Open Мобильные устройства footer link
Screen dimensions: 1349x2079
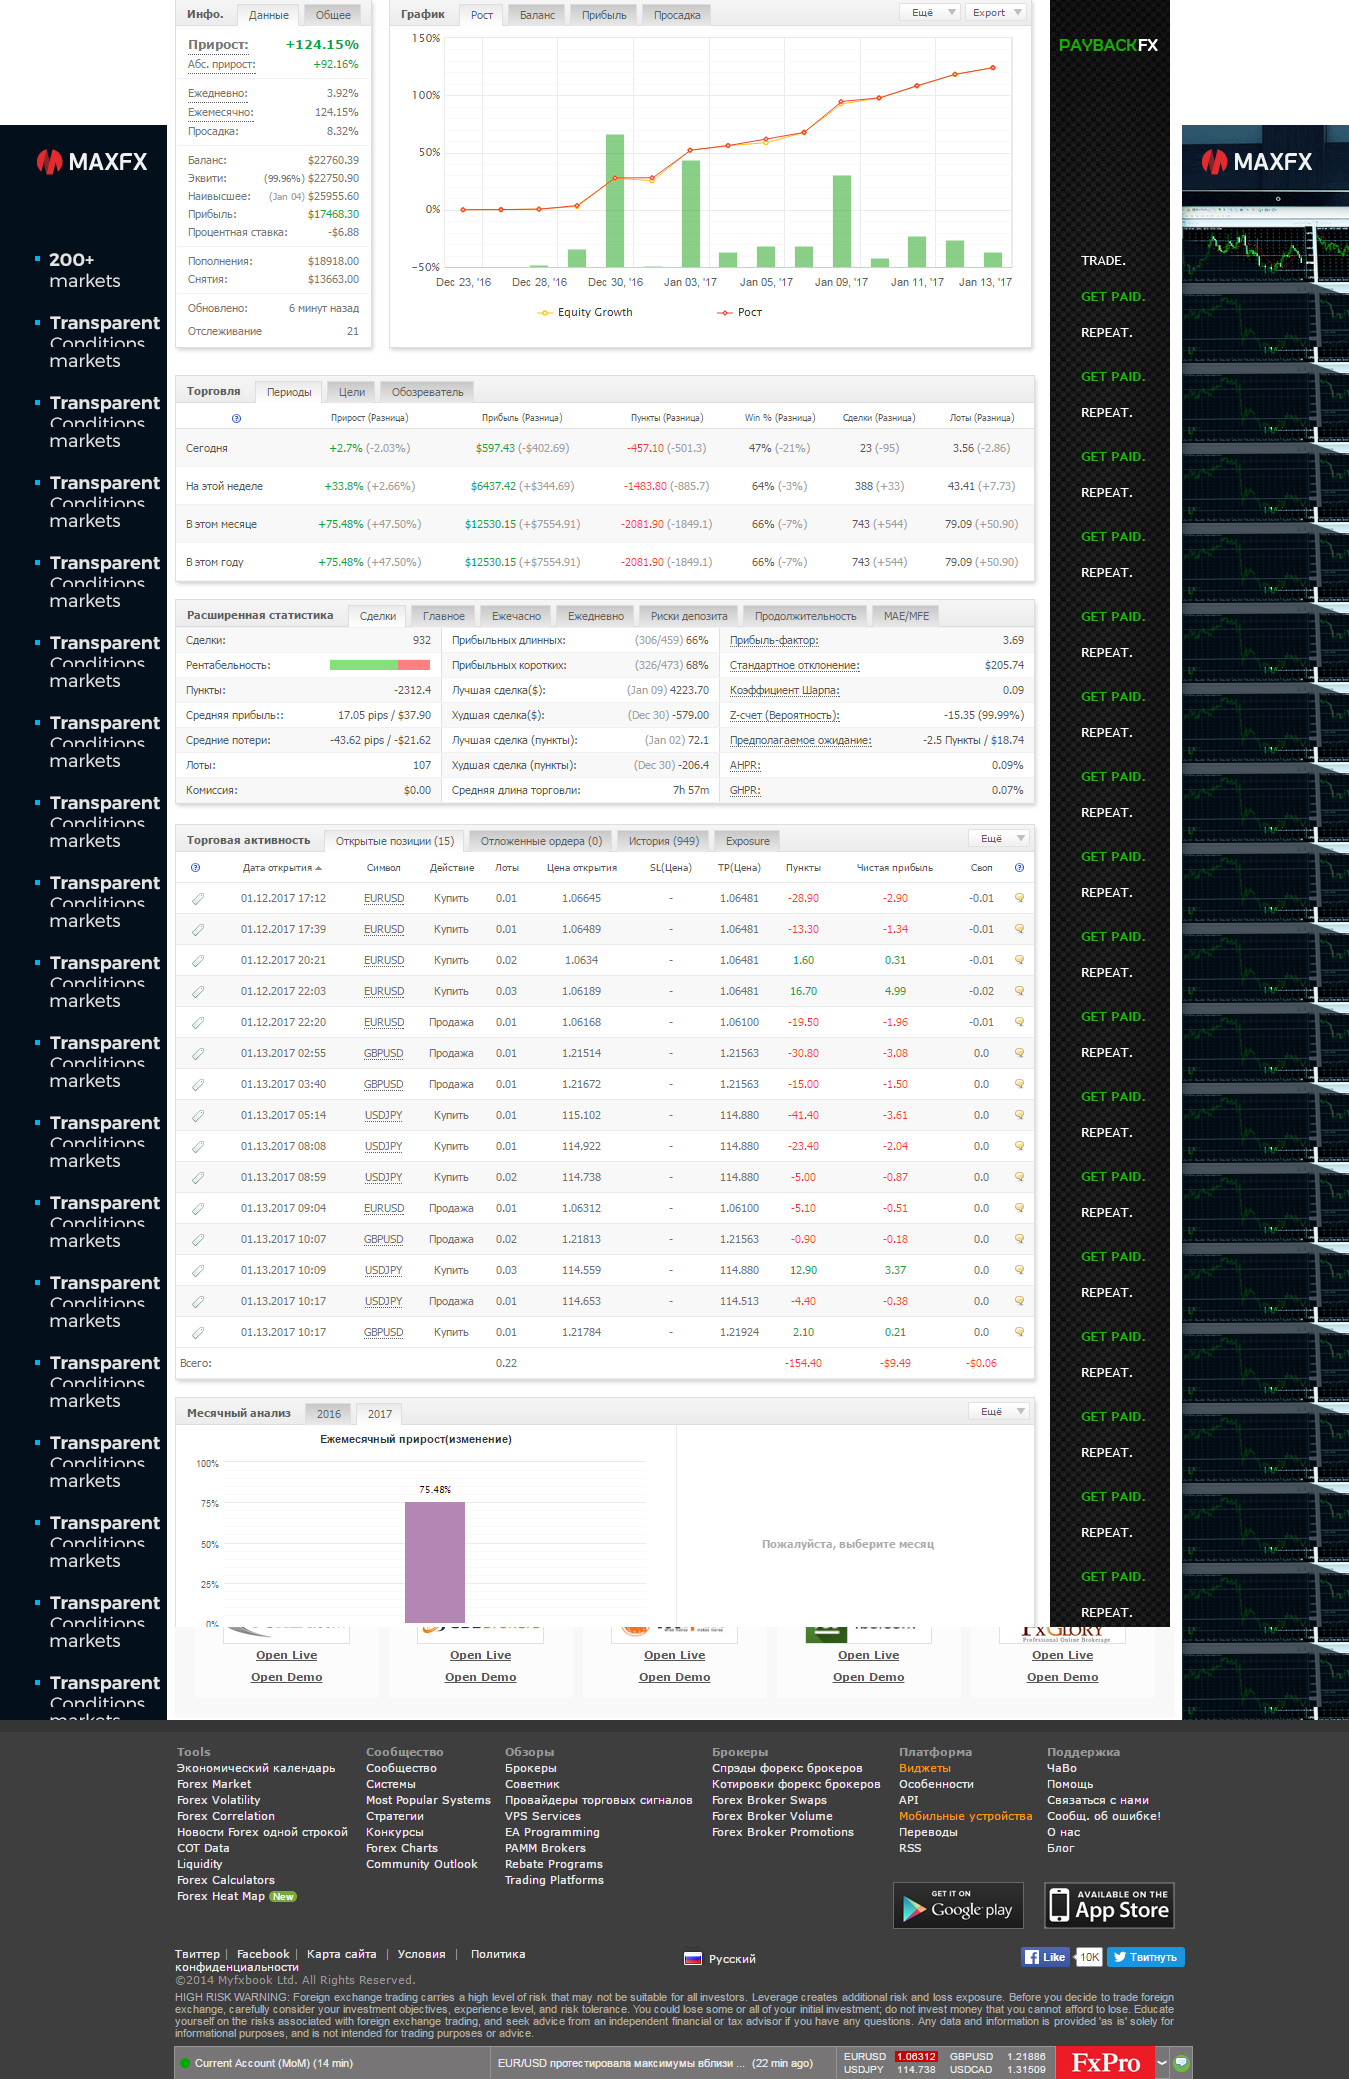[x=965, y=1816]
